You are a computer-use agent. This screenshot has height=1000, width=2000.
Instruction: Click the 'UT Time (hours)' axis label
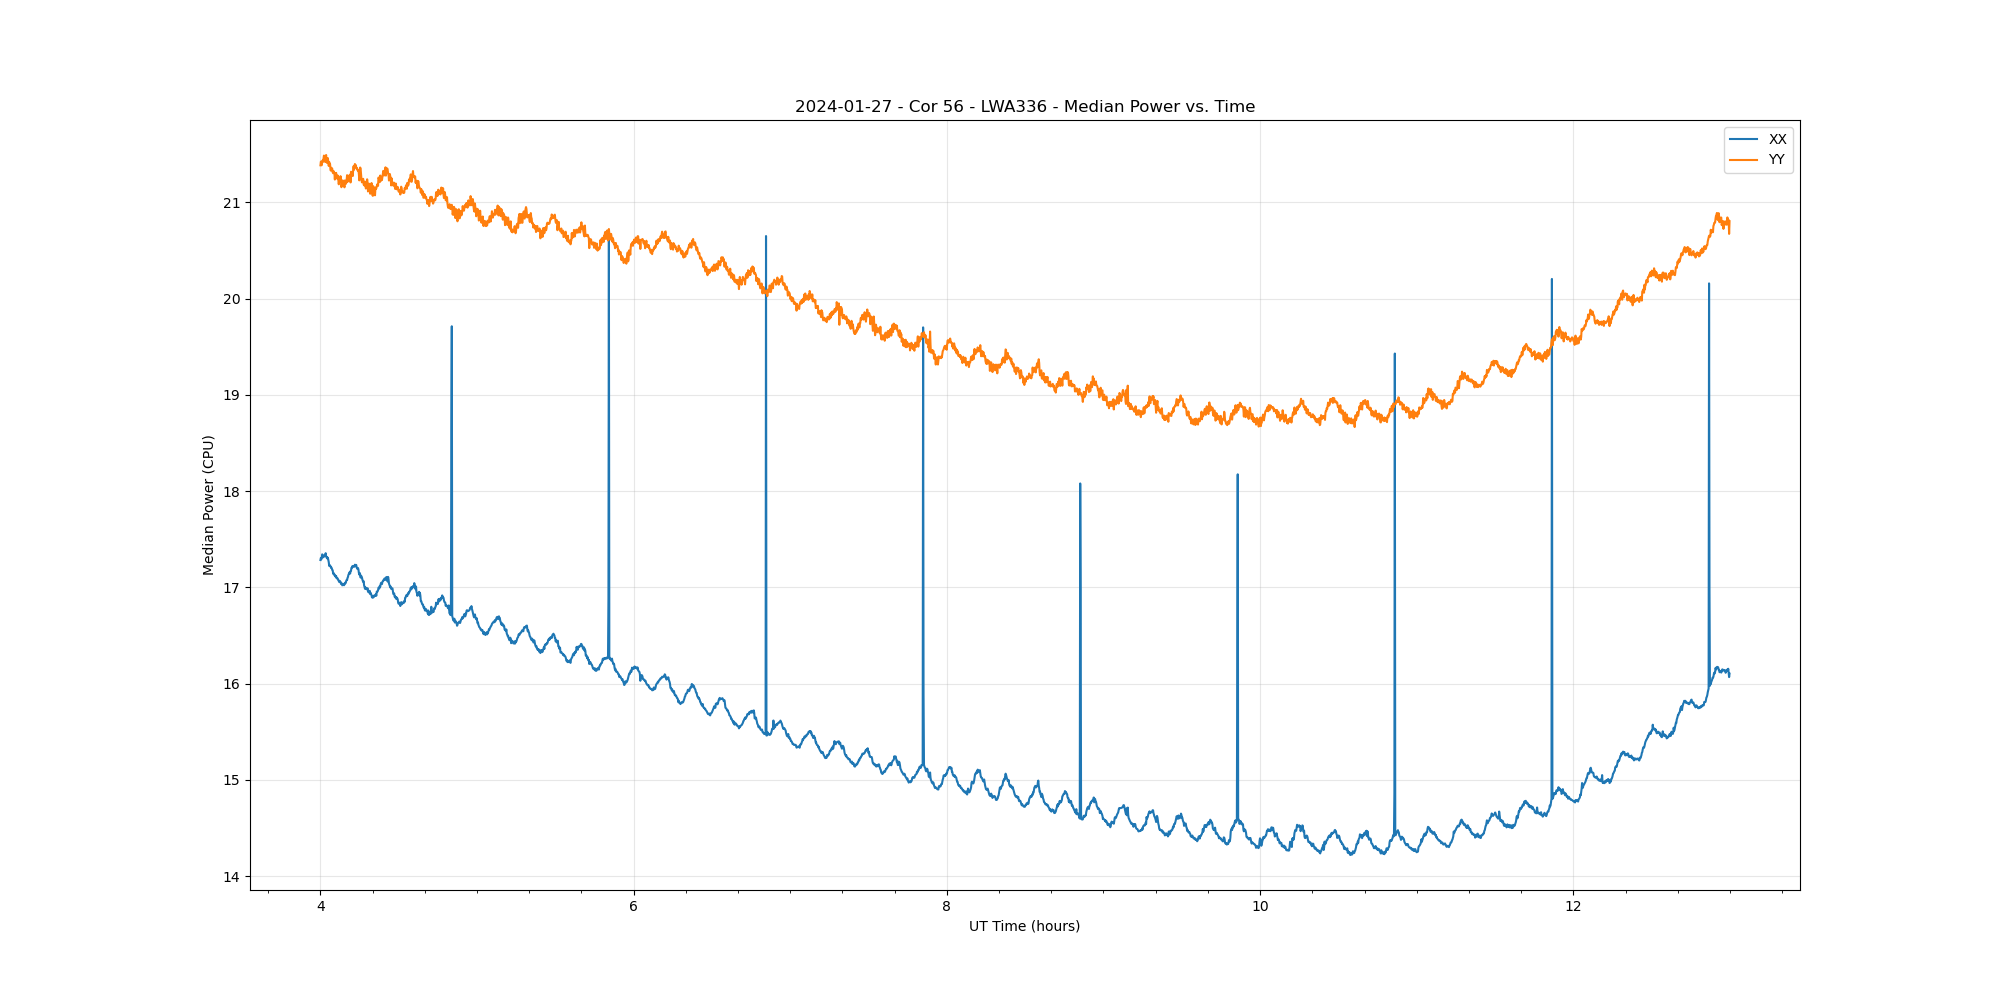tap(1024, 926)
